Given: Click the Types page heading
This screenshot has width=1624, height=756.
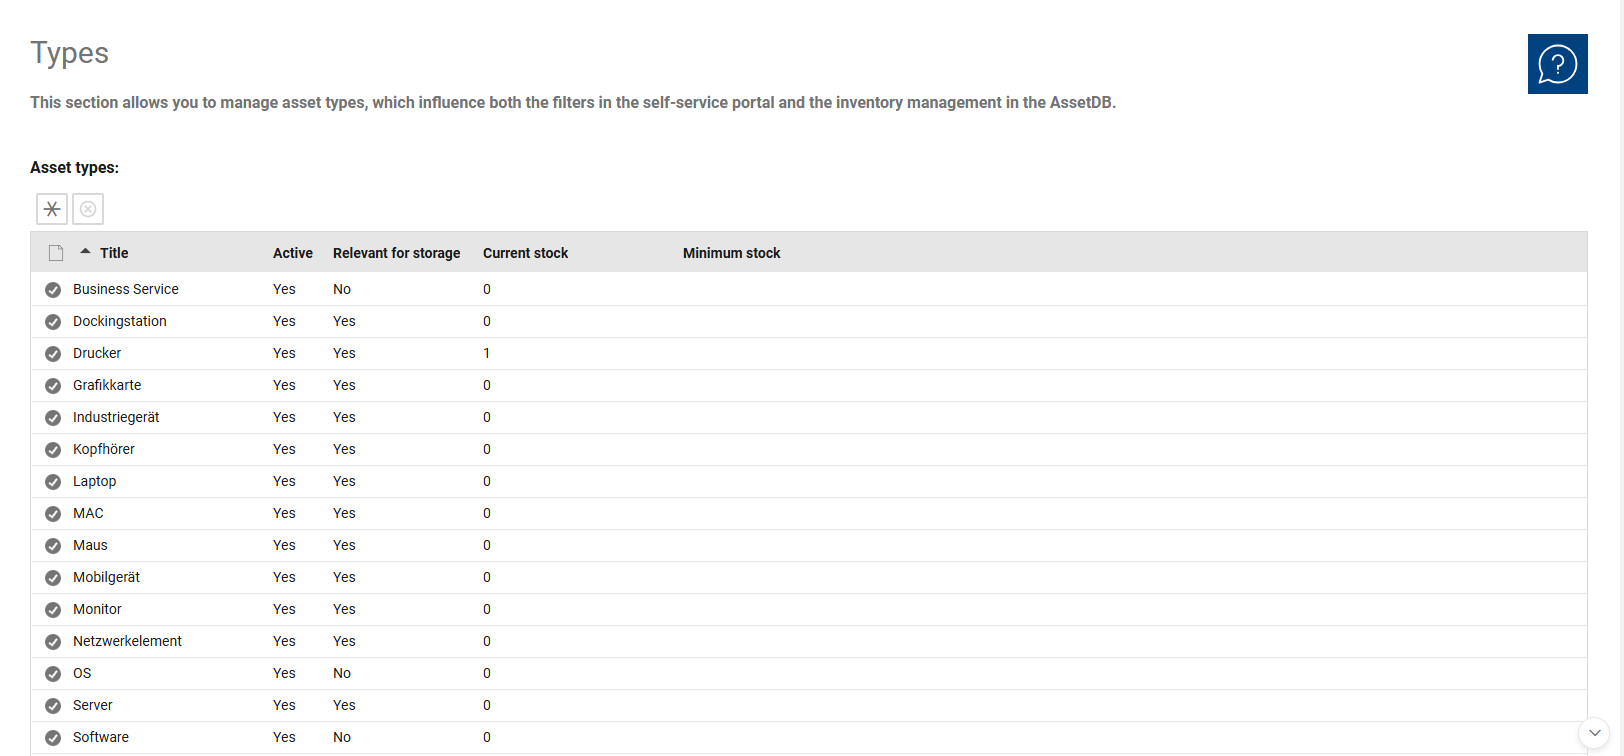Looking at the screenshot, I should 69,53.
